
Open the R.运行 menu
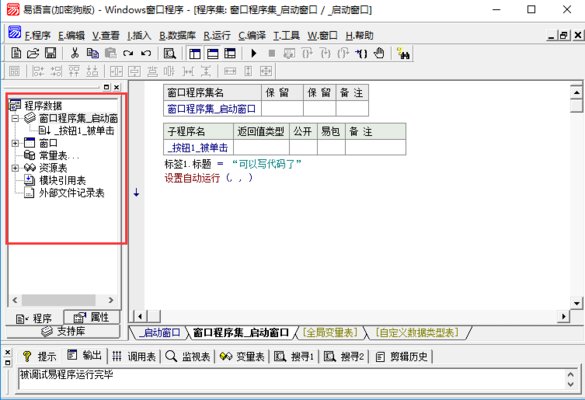coord(217,35)
